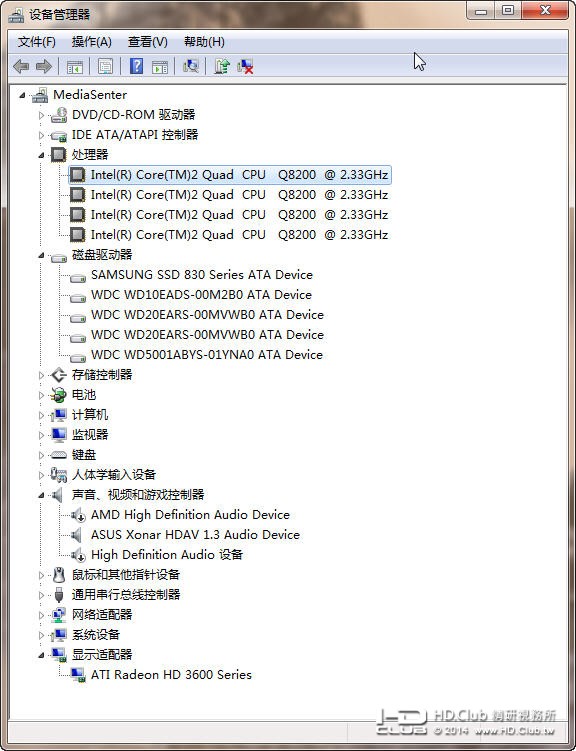Collapse the MediaSenter root node

click(22, 95)
